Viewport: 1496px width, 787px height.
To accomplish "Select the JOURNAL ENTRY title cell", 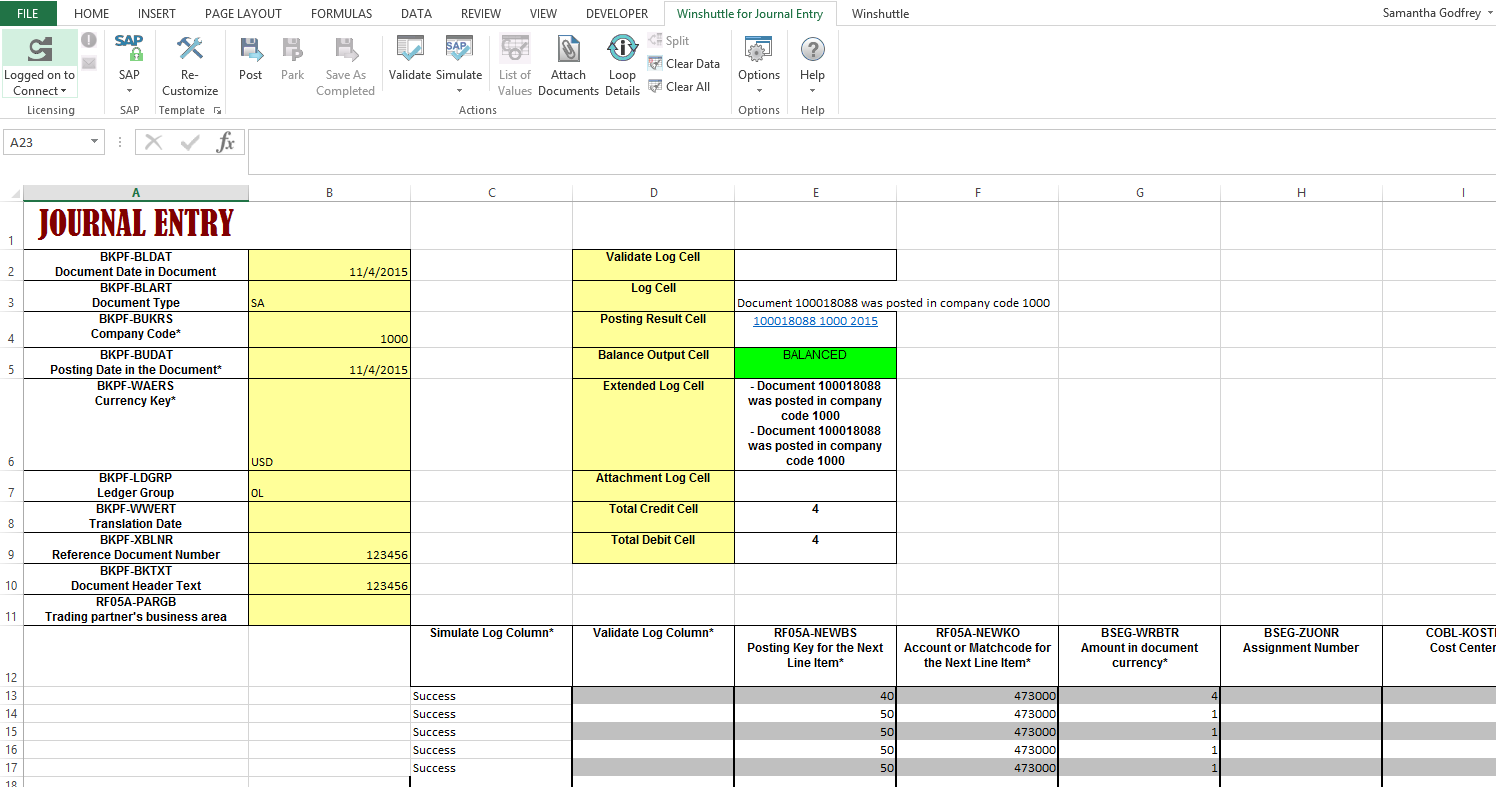I will [x=136, y=224].
